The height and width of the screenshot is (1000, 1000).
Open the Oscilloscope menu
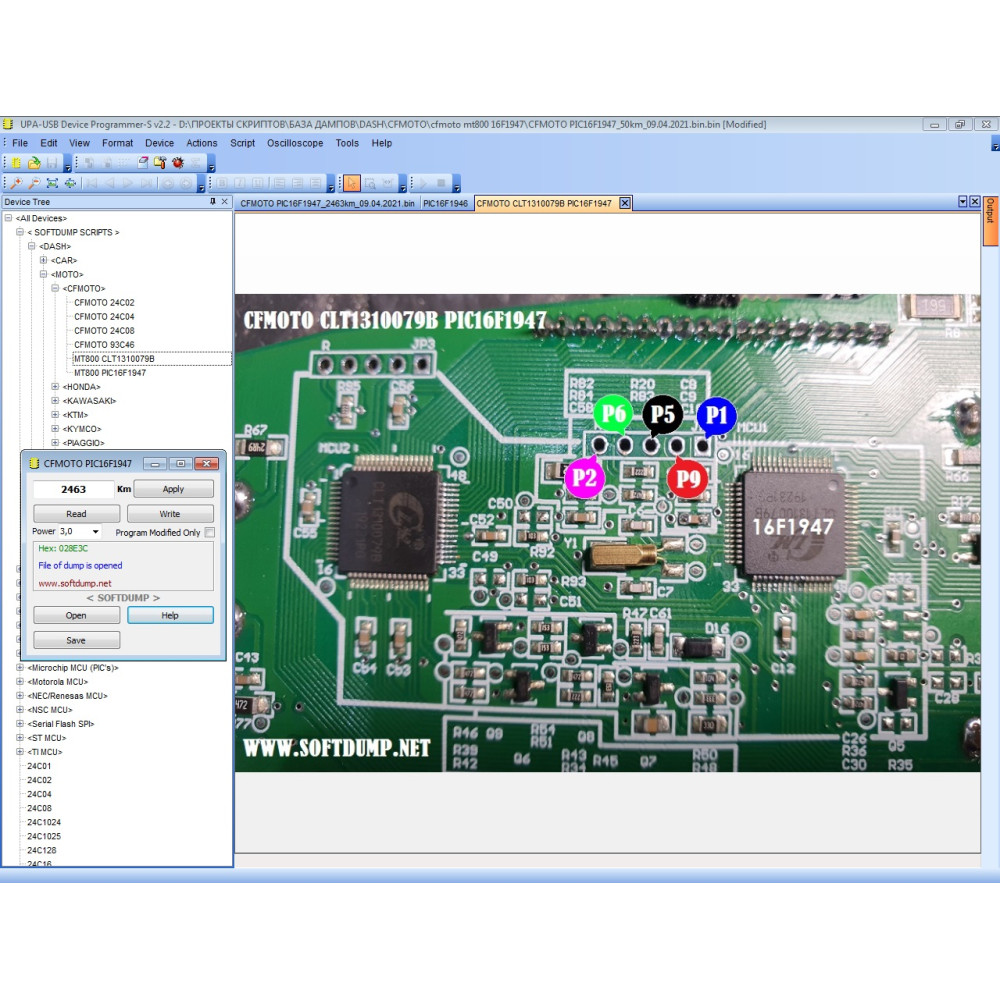point(295,143)
